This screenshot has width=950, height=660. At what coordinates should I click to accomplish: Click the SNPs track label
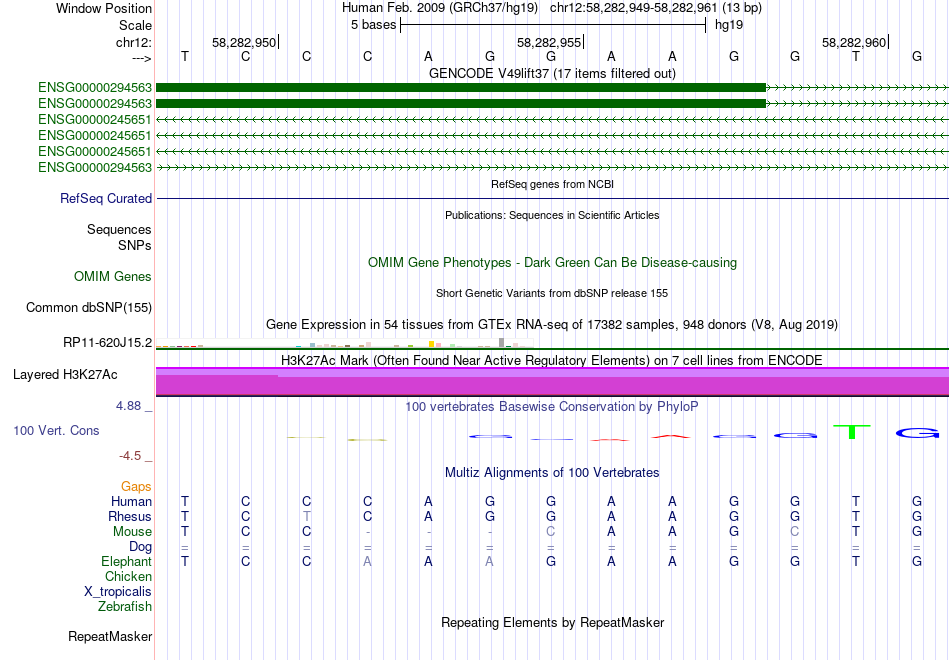[x=135, y=245]
